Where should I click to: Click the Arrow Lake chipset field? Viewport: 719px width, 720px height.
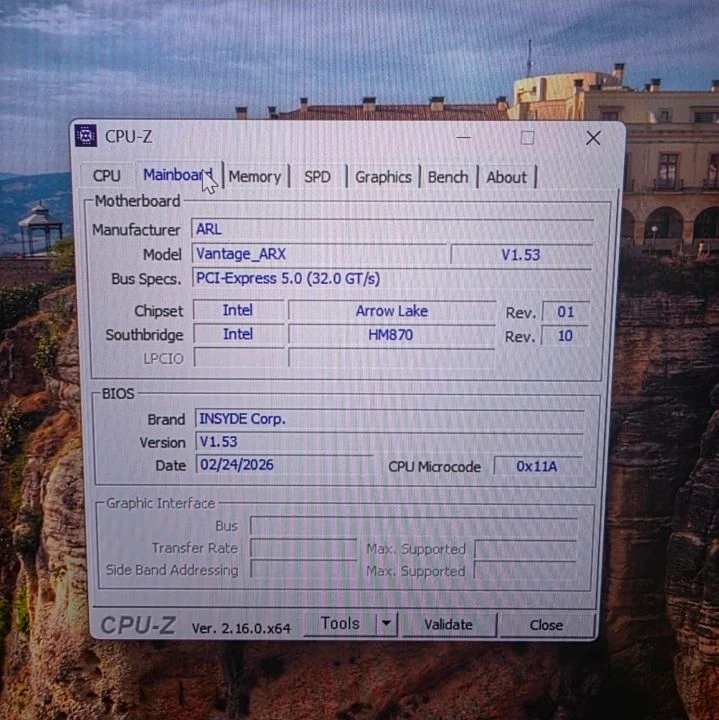tap(392, 311)
